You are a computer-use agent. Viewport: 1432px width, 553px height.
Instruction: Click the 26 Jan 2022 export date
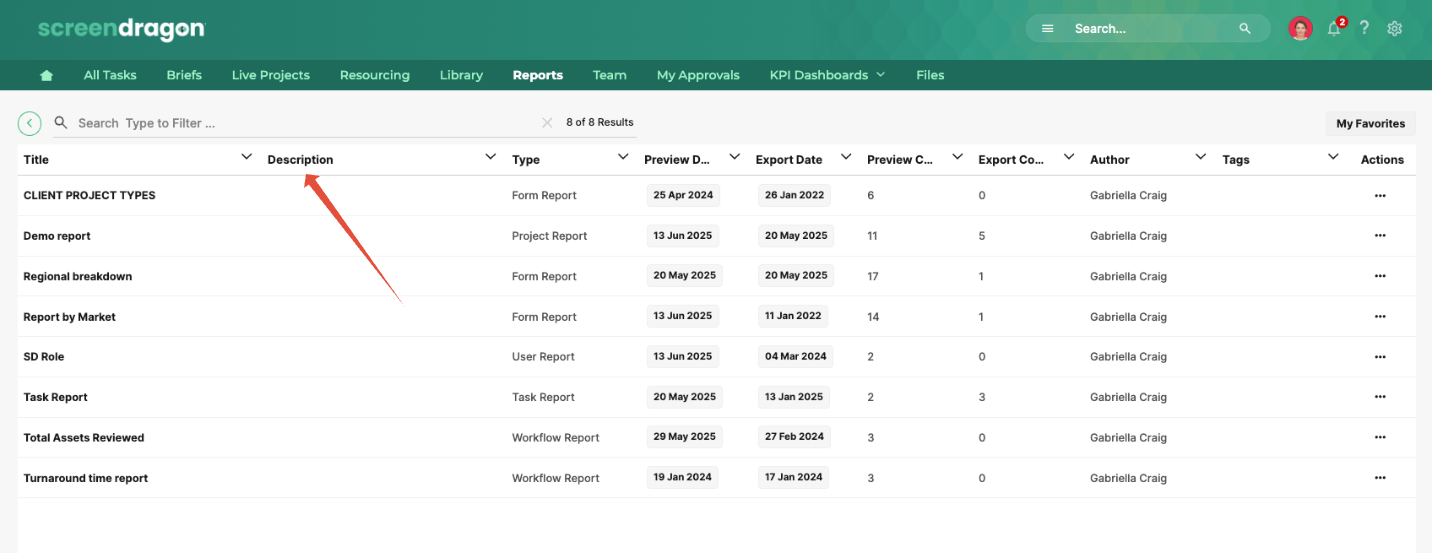point(795,195)
